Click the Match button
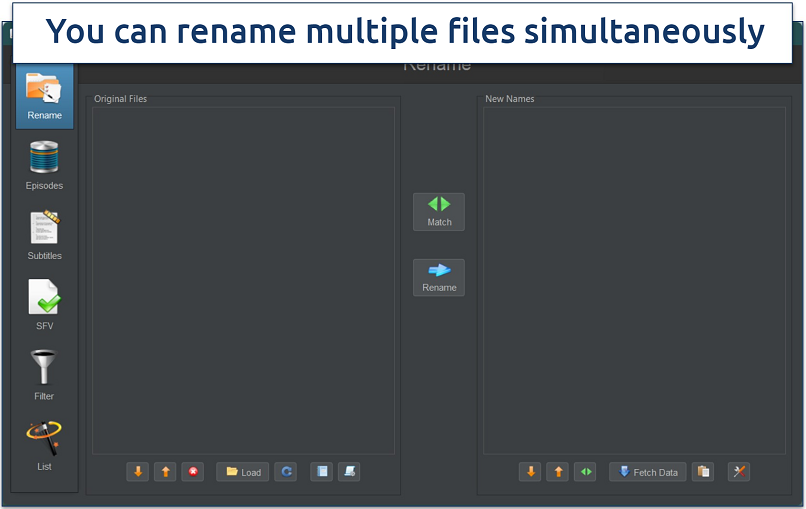The image size is (806, 509). pos(439,211)
